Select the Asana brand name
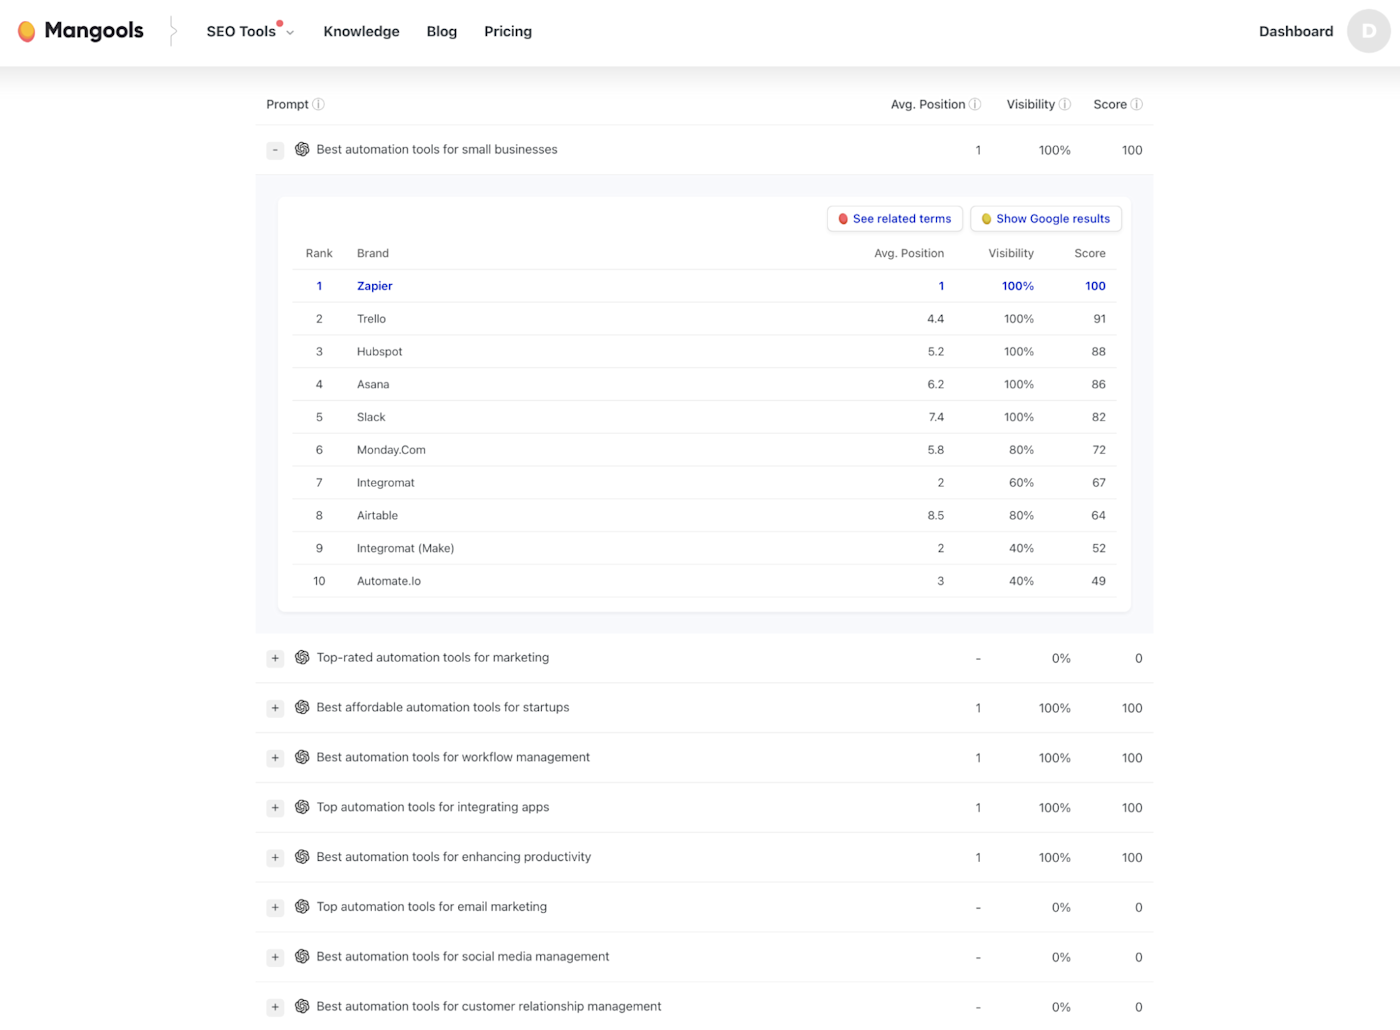The height and width of the screenshot is (1030, 1400). 373,384
